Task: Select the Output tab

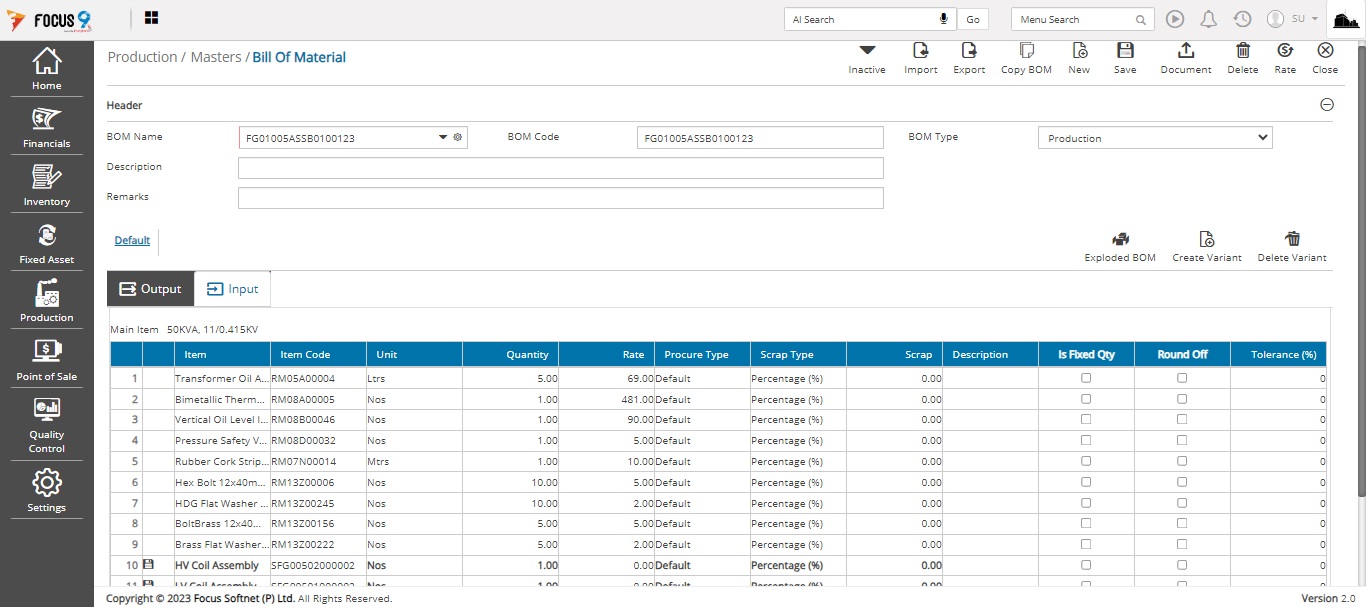Action: coord(150,289)
